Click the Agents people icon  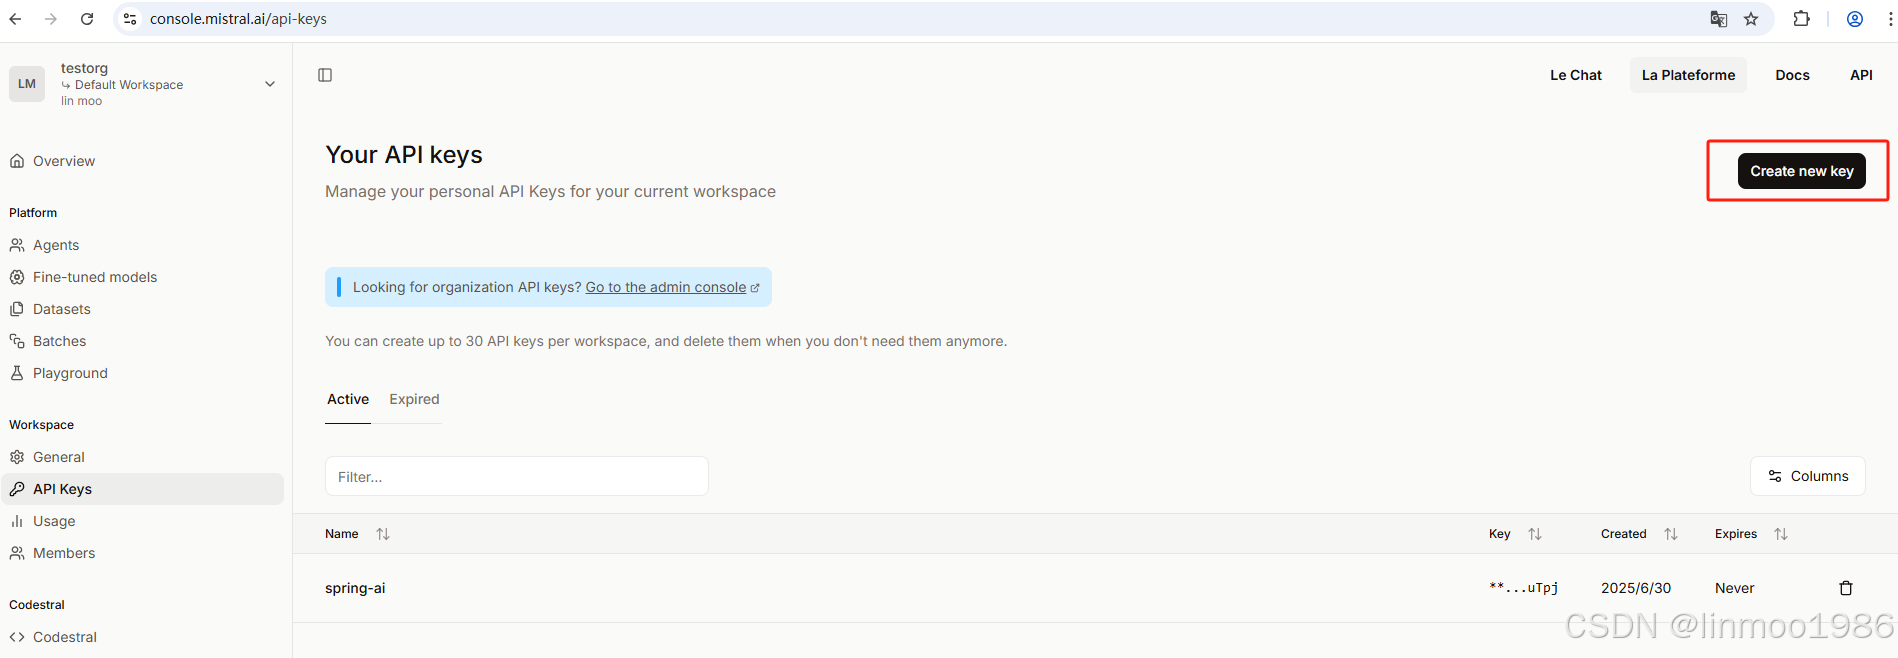(x=17, y=245)
